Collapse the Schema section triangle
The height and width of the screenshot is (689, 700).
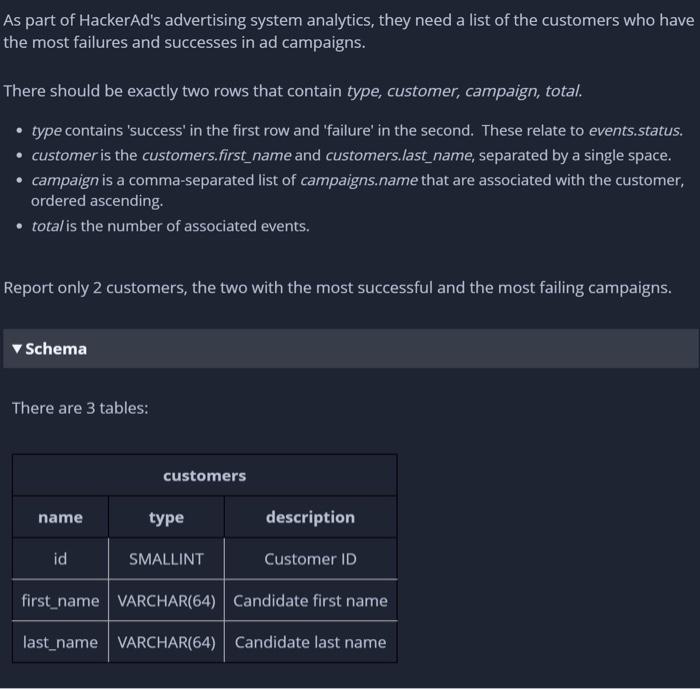[17, 349]
